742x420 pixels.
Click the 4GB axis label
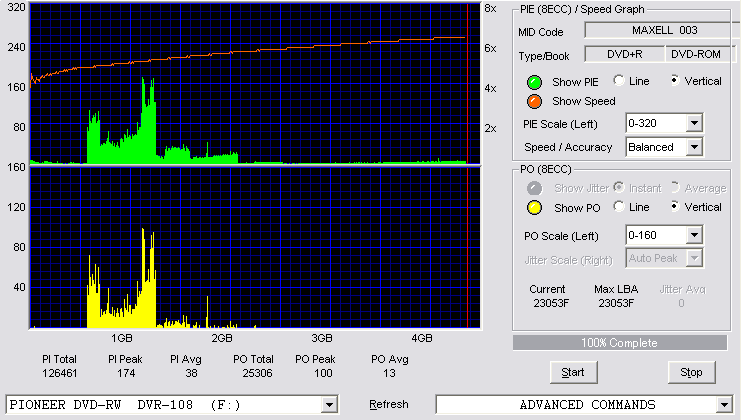tap(422, 338)
